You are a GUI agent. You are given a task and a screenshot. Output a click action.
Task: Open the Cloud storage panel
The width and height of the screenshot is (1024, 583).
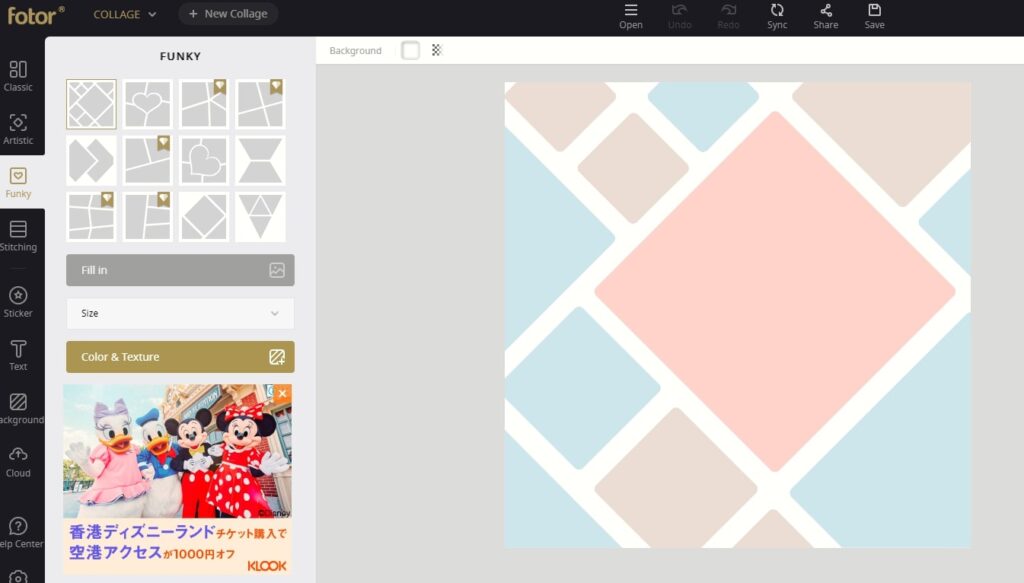tap(18, 462)
